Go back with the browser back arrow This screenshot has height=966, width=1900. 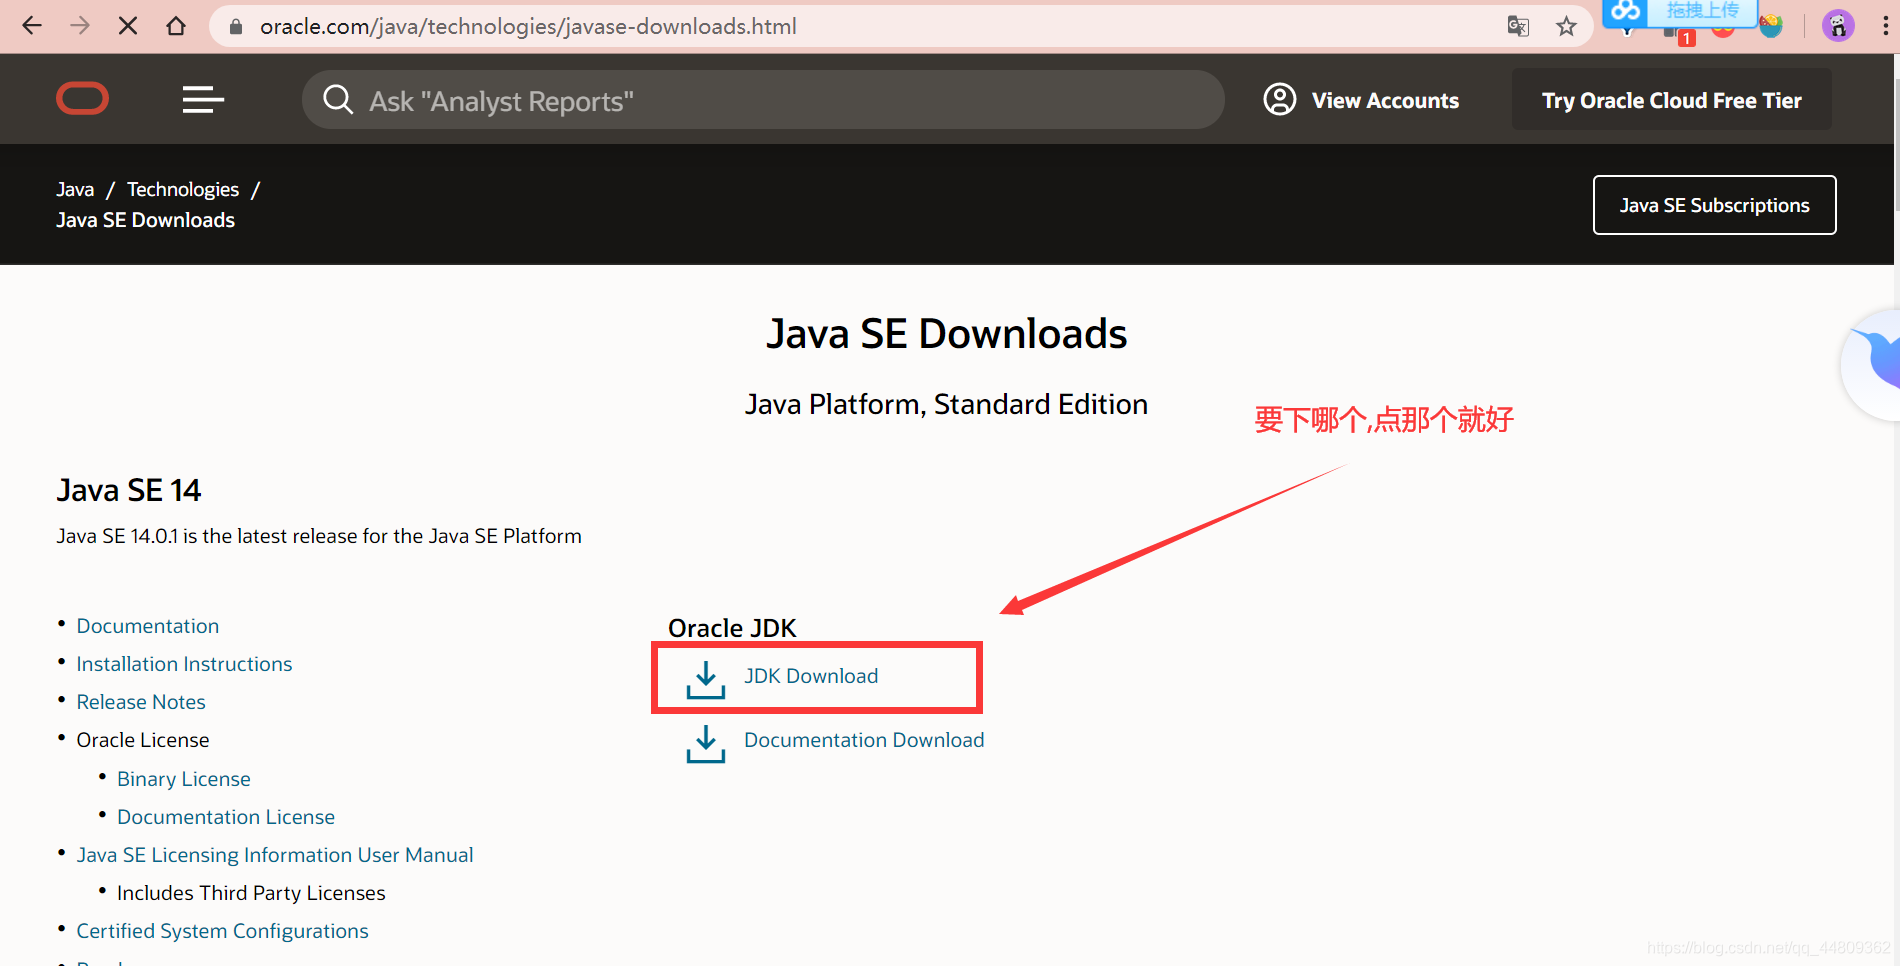(32, 26)
